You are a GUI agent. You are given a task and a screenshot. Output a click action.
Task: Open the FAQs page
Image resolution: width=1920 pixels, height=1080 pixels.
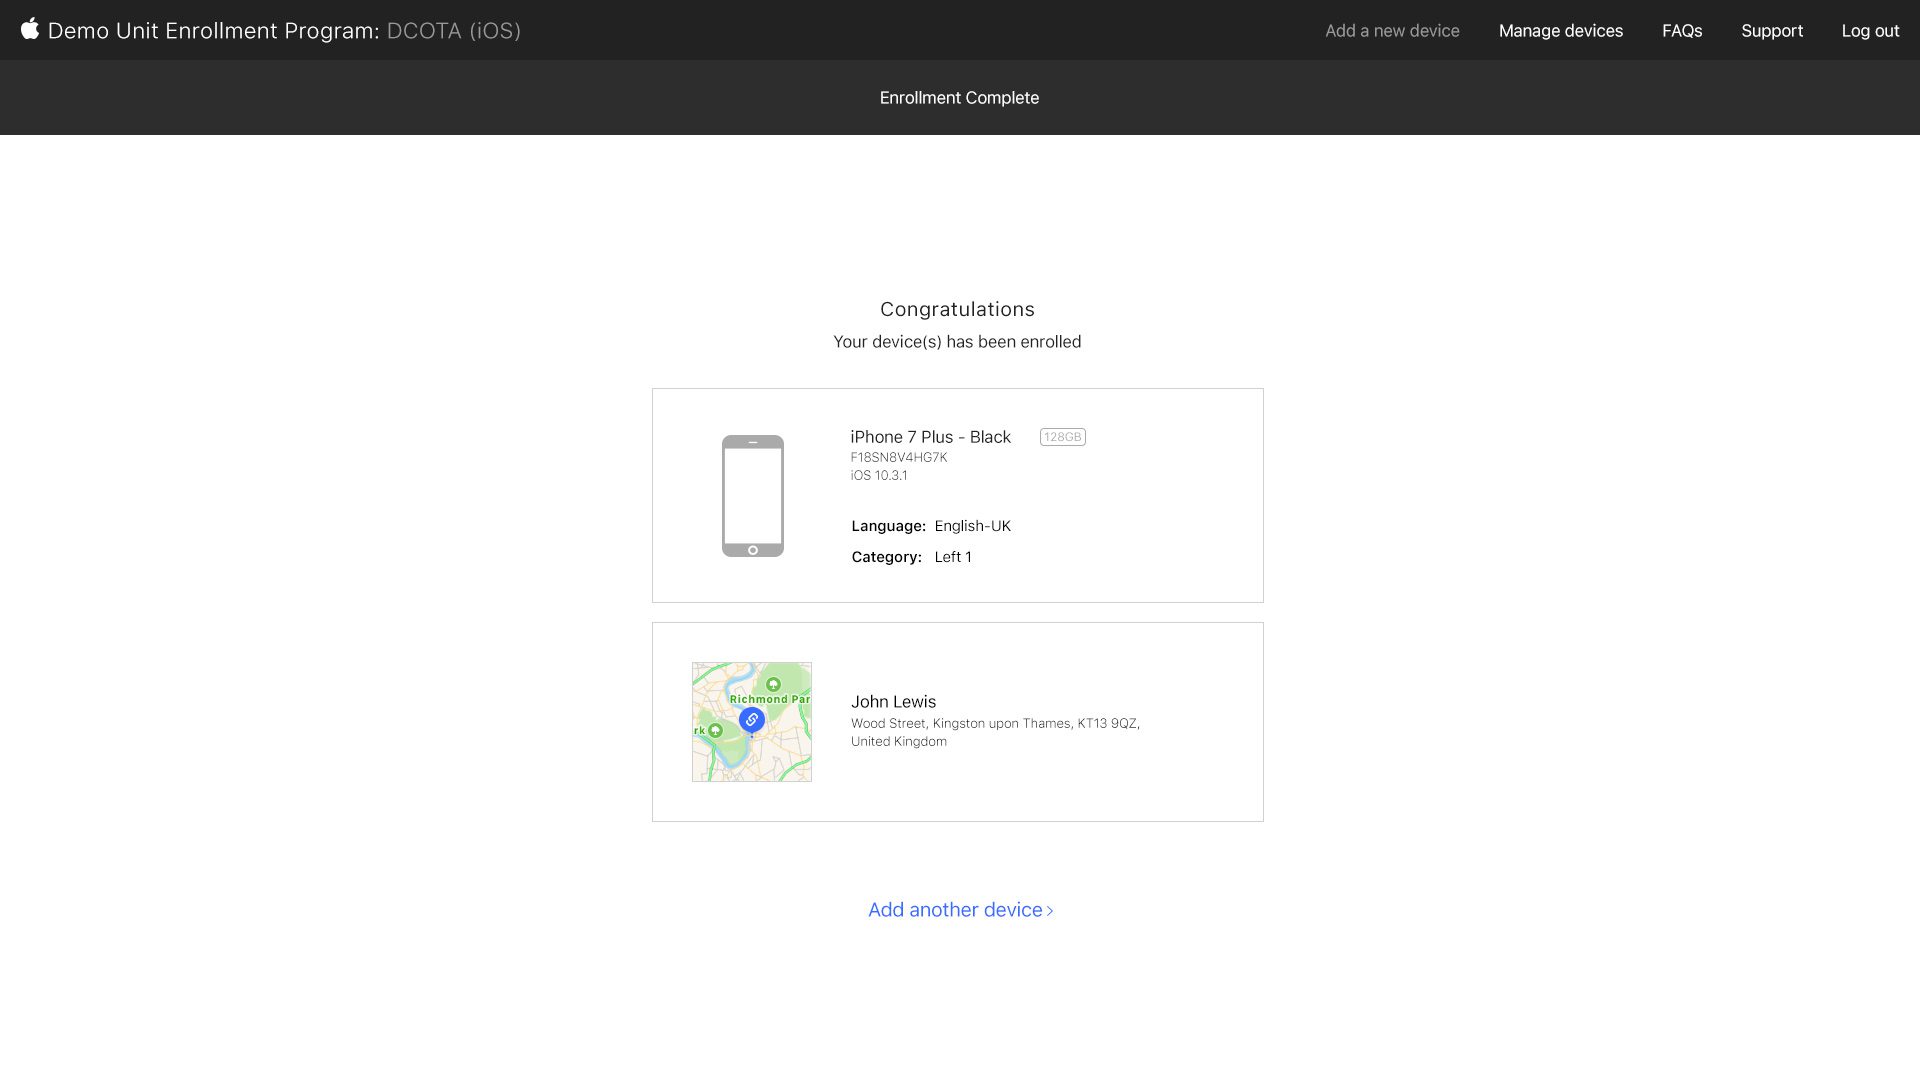(x=1682, y=31)
